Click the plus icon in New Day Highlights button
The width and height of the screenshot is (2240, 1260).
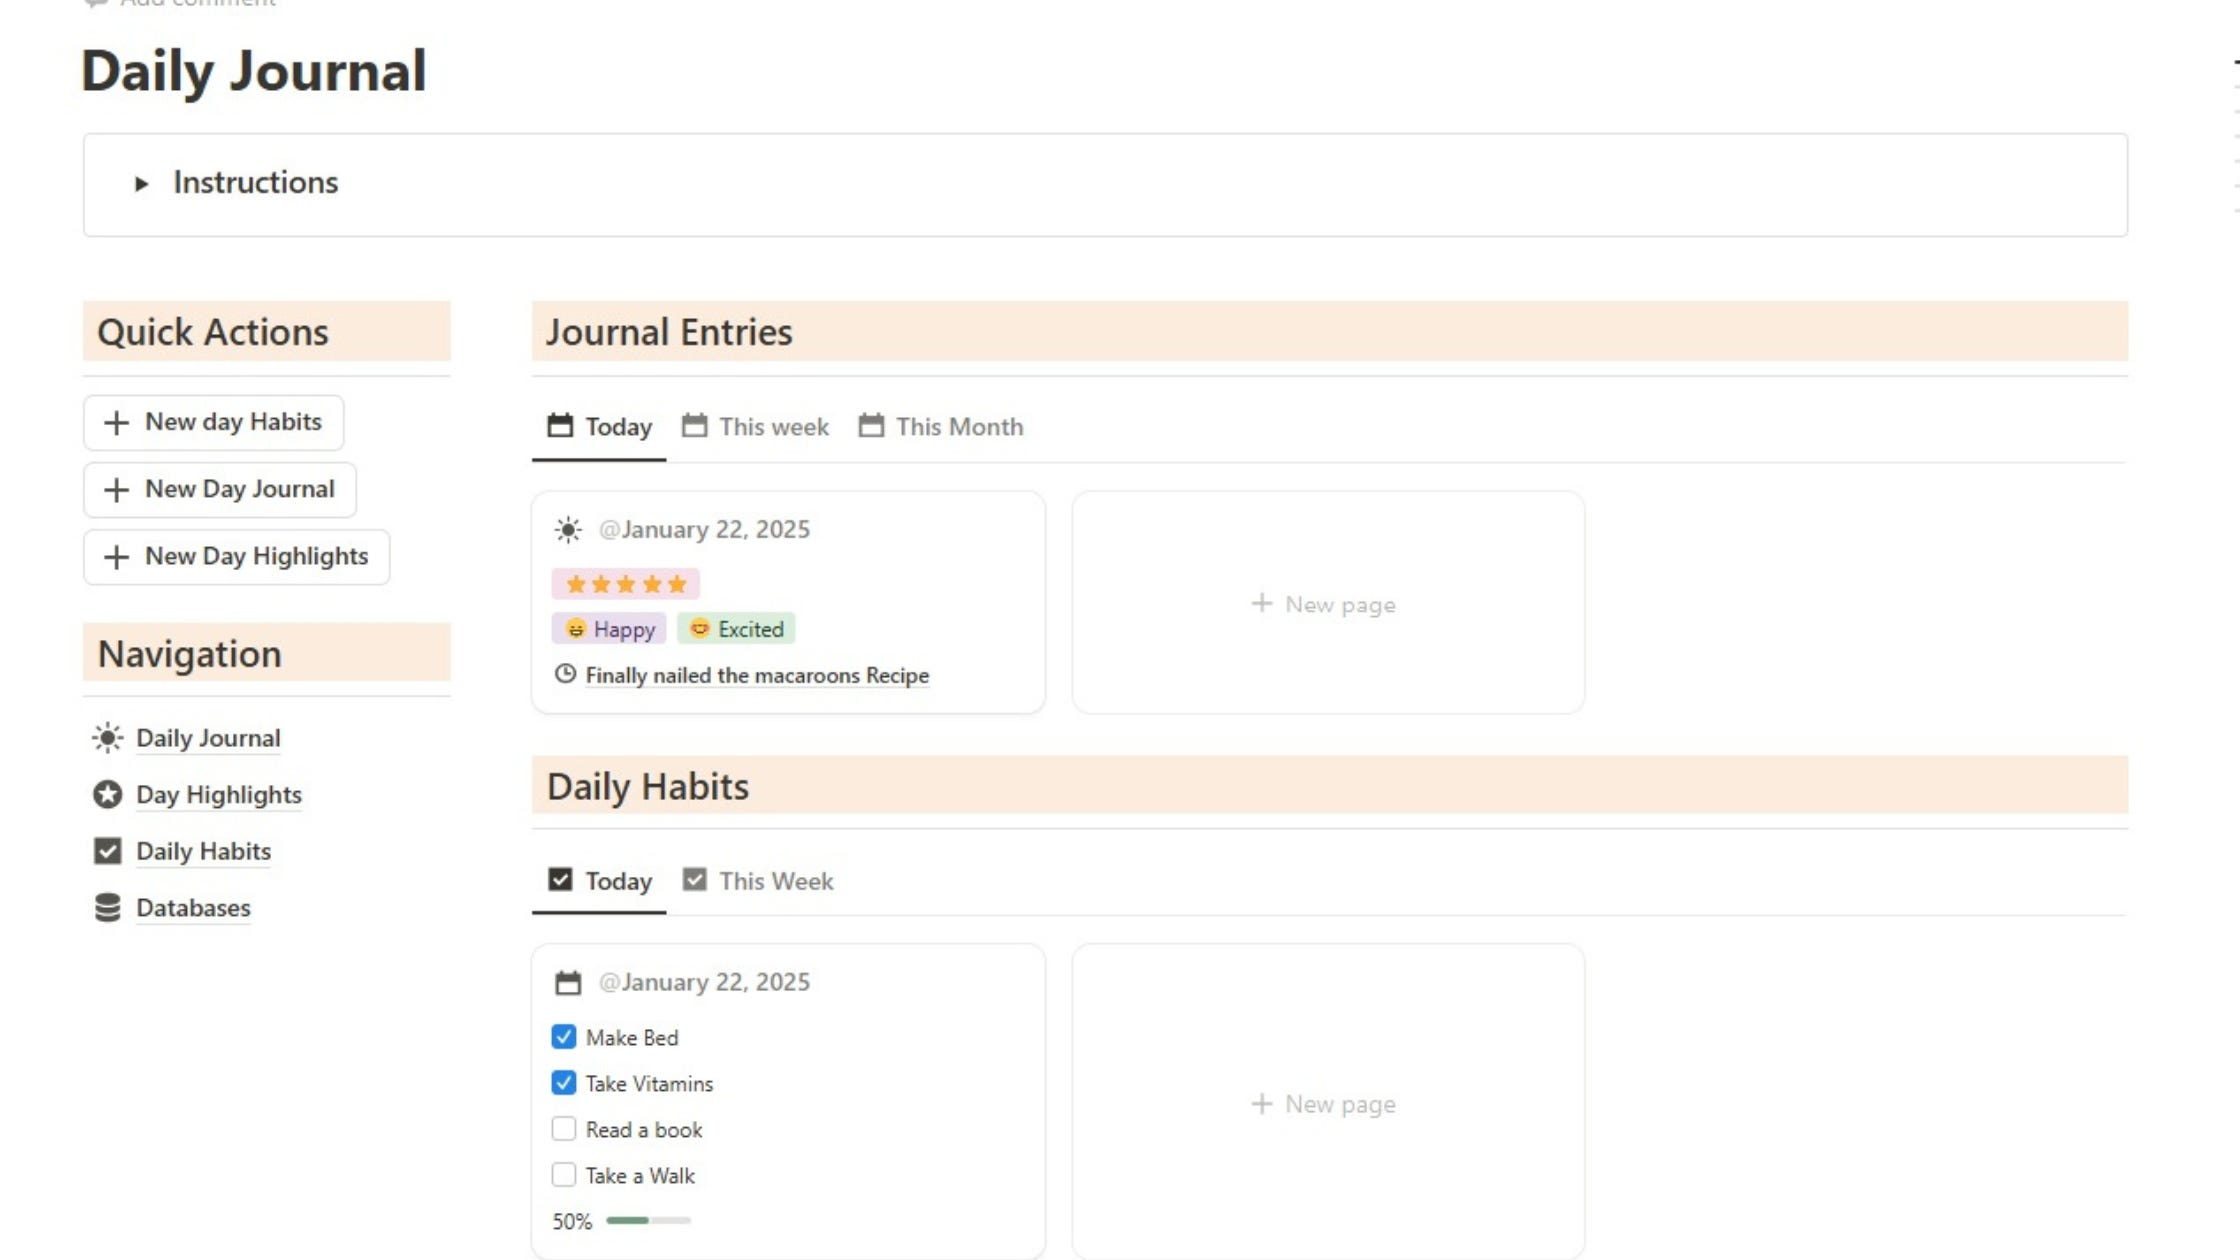point(116,557)
